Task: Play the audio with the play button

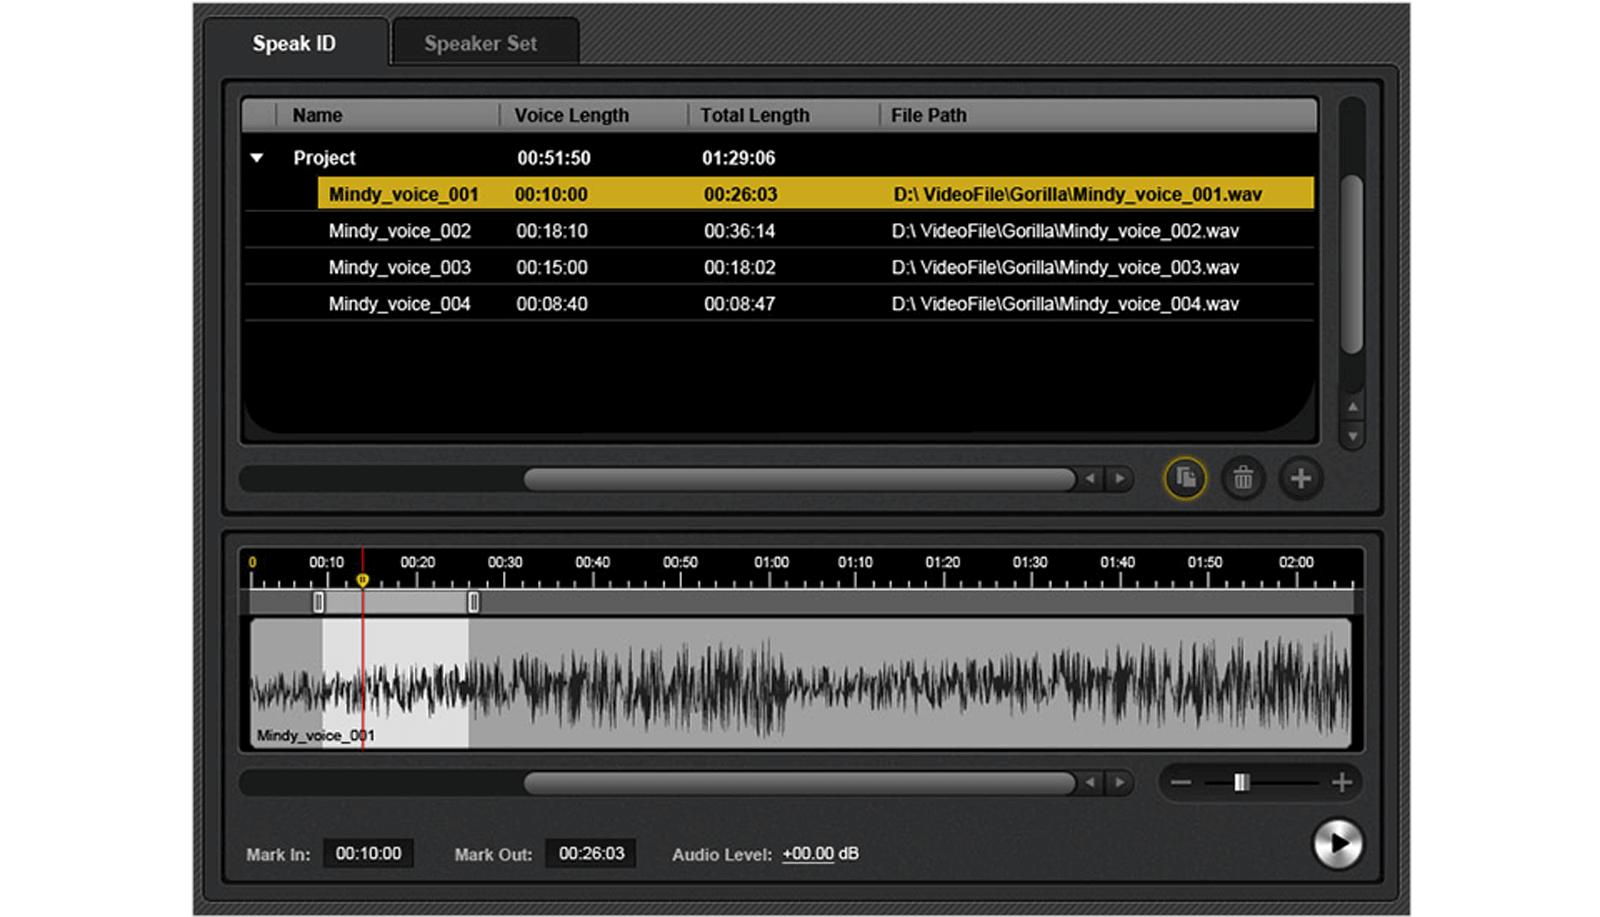Action: tap(1338, 844)
